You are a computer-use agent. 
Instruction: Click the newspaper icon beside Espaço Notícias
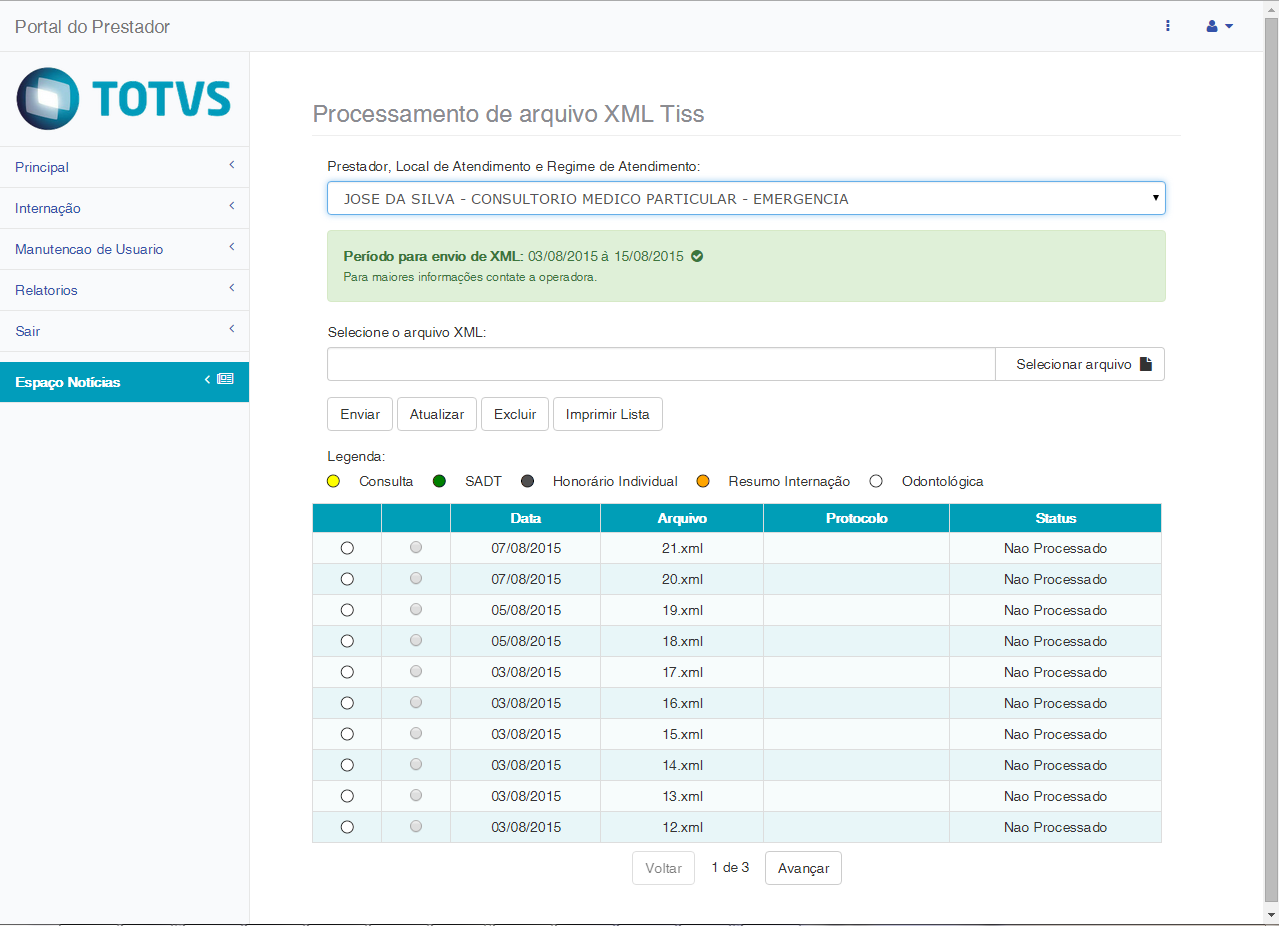click(225, 379)
